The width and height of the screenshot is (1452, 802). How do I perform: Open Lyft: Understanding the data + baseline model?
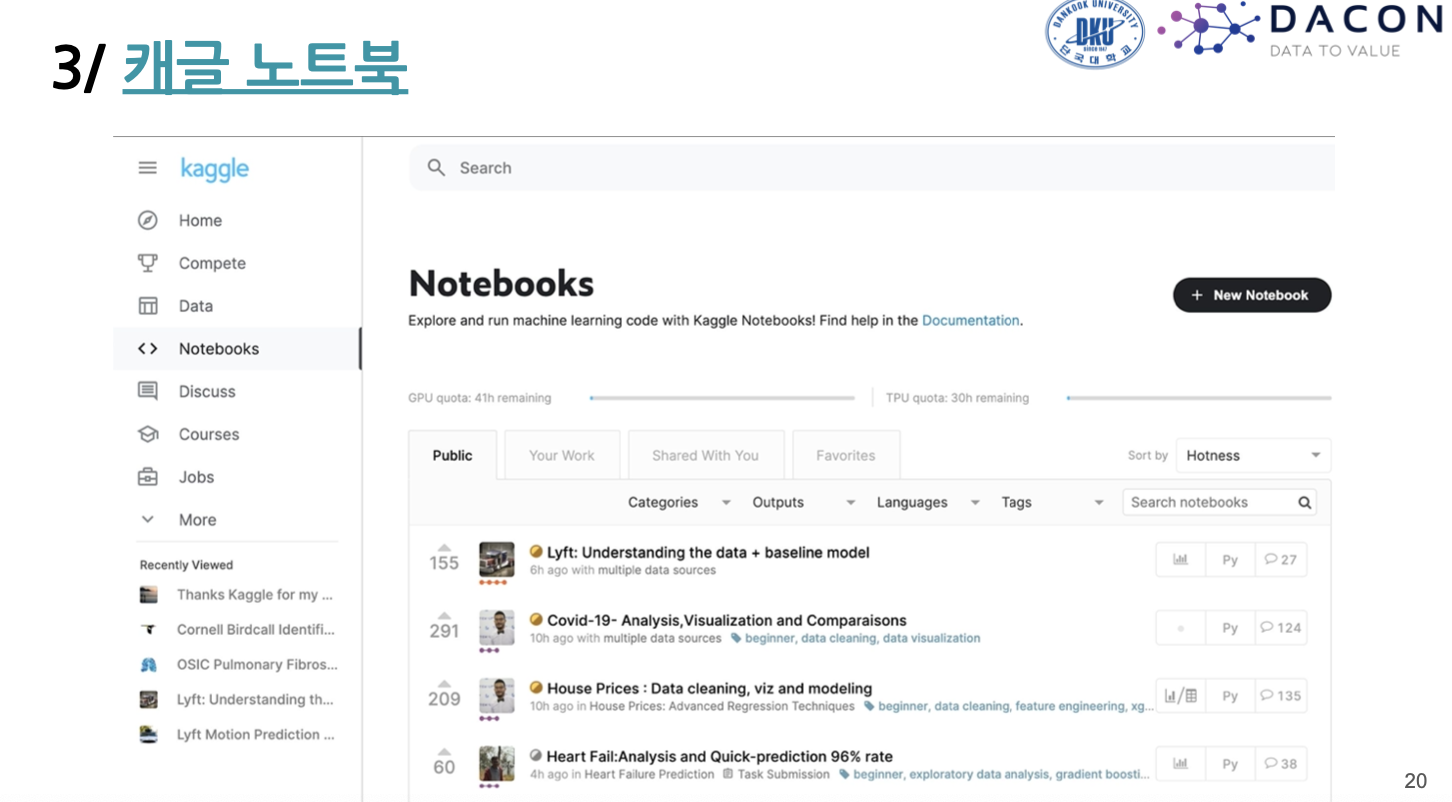[708, 552]
